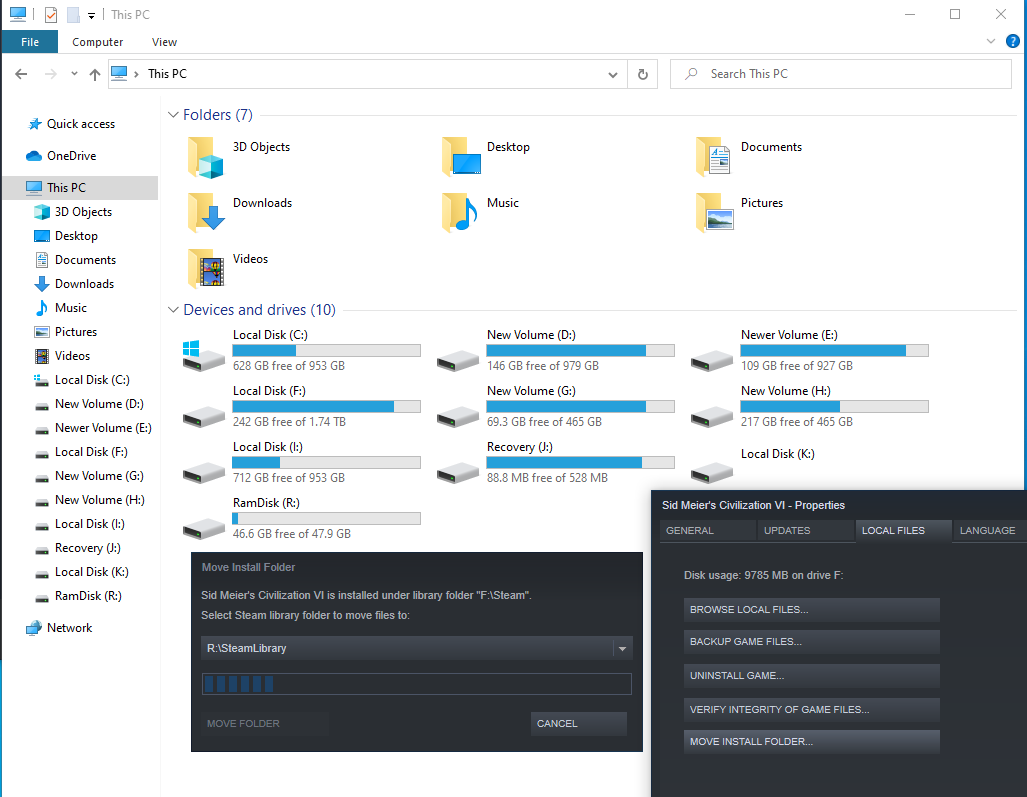Click the Recovery (J:) usage bar
1027x797 pixels.
coord(580,462)
